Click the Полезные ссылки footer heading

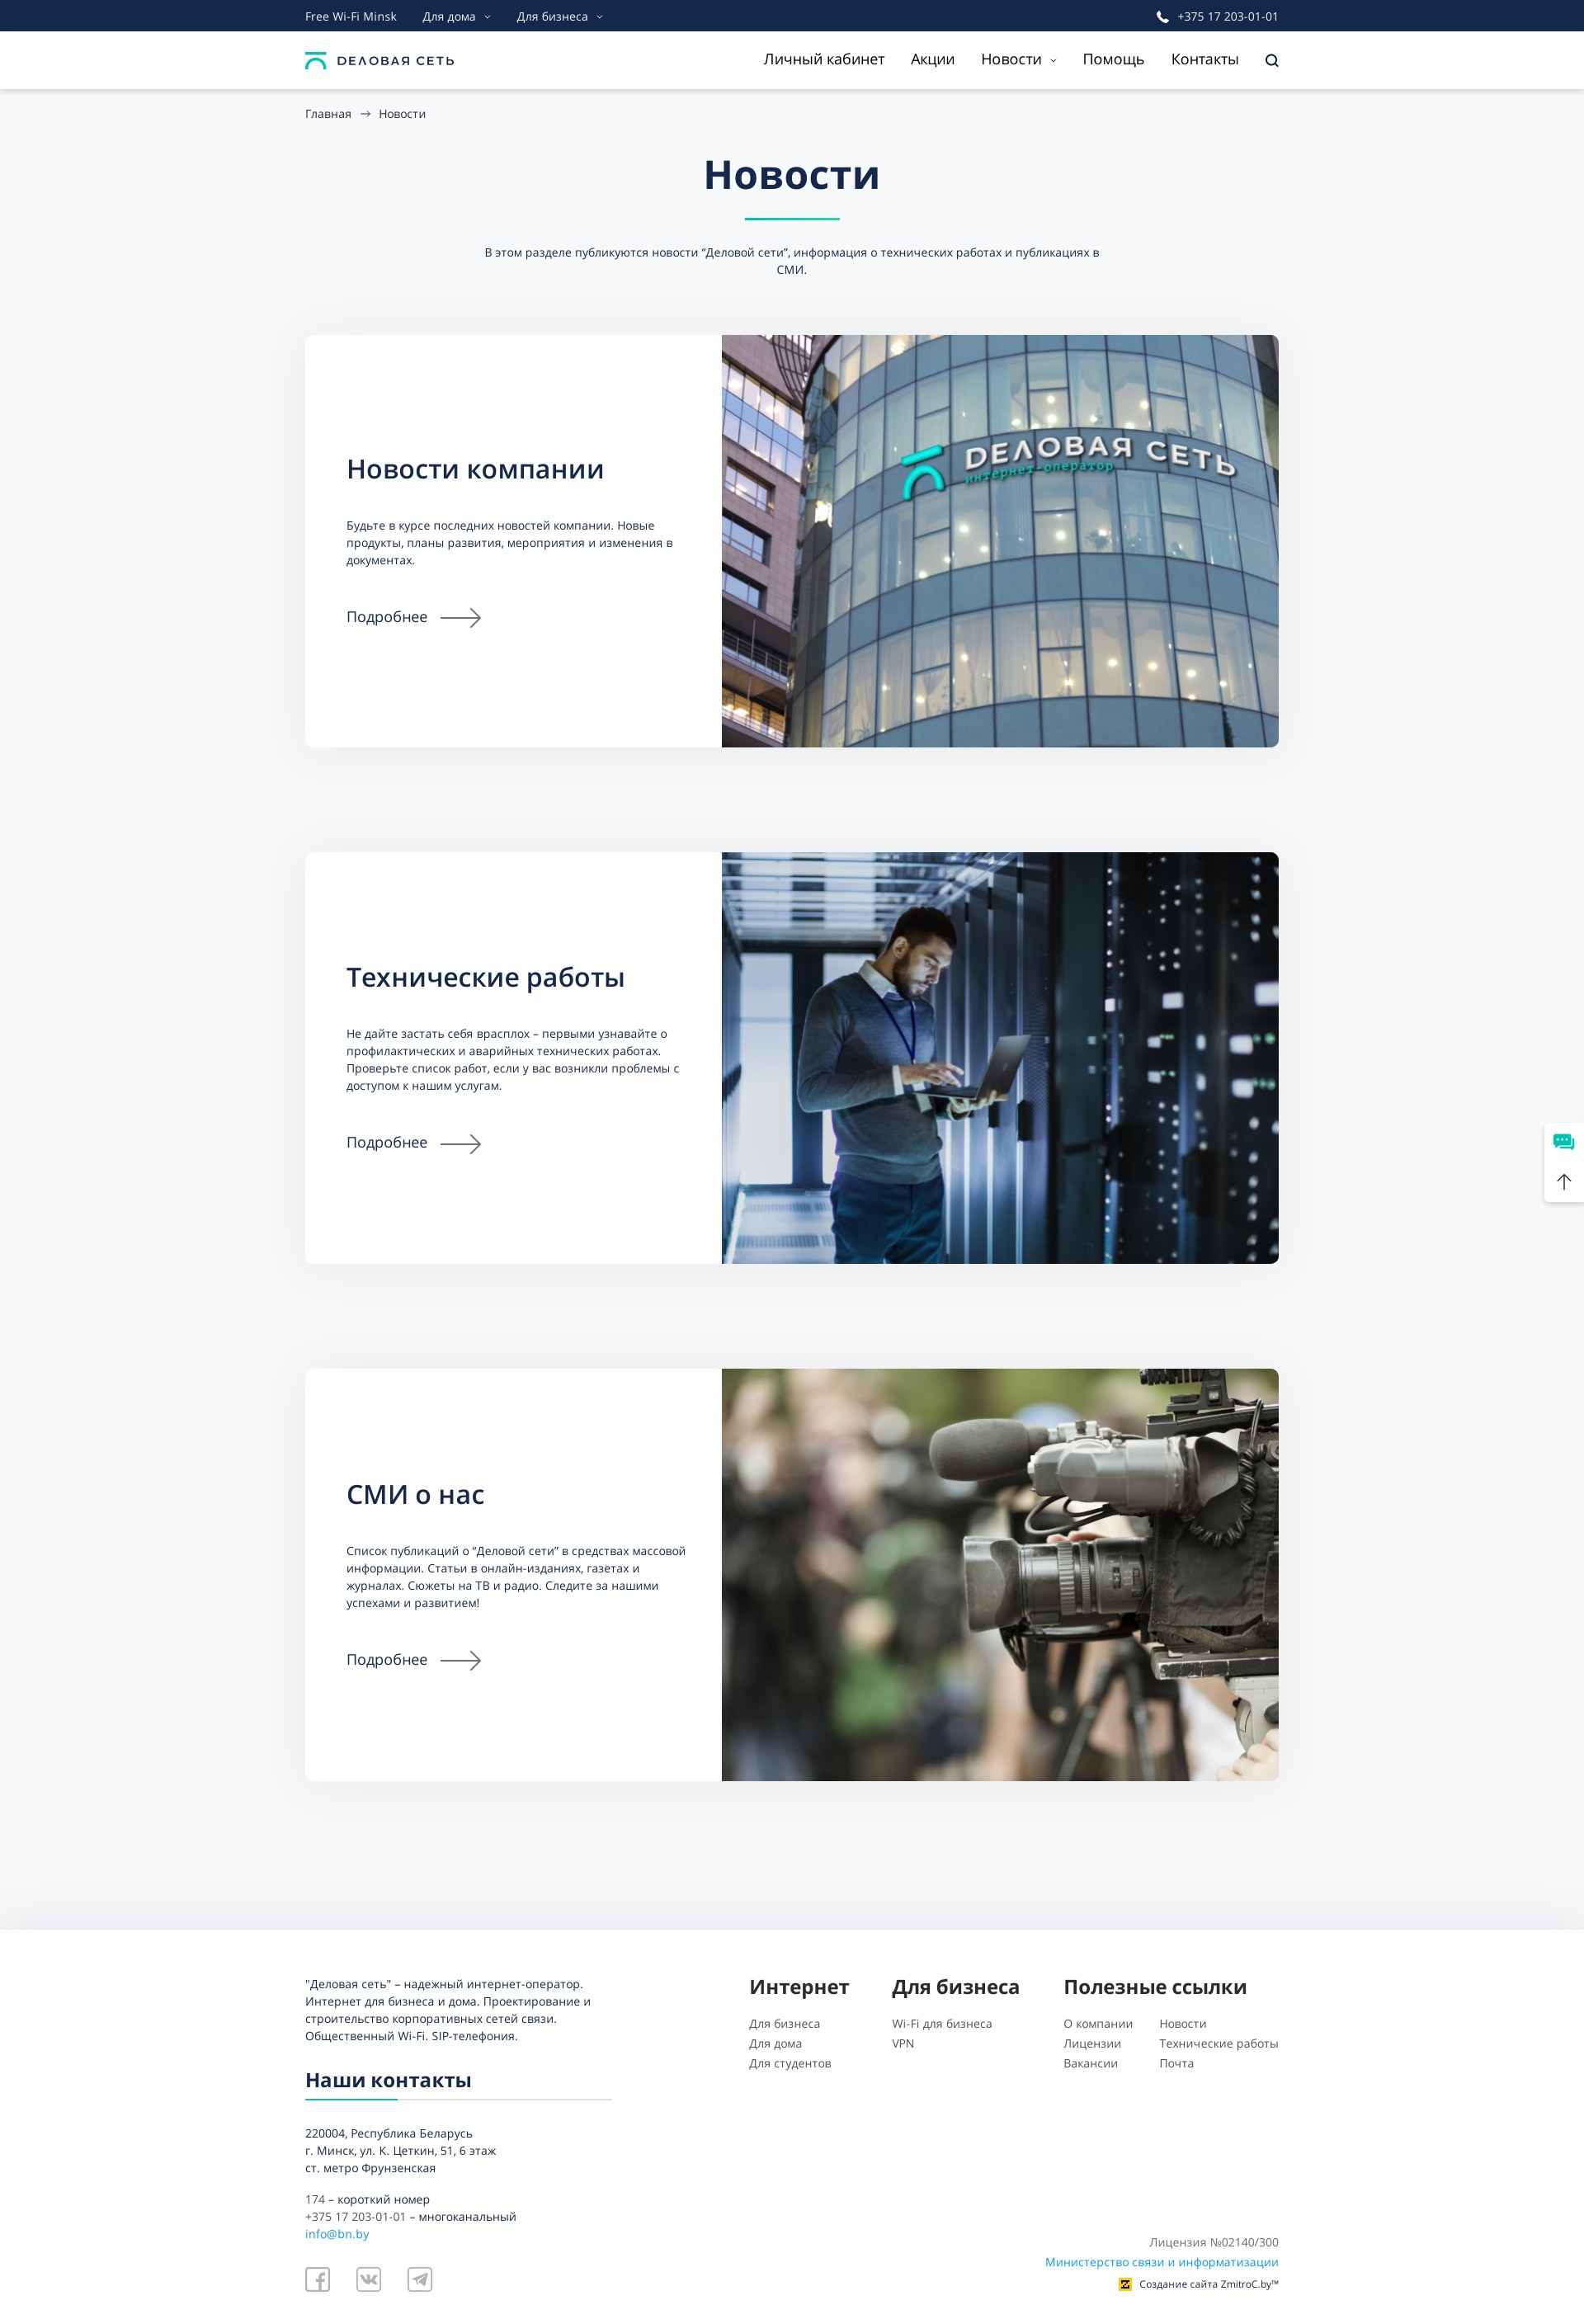tap(1155, 1987)
